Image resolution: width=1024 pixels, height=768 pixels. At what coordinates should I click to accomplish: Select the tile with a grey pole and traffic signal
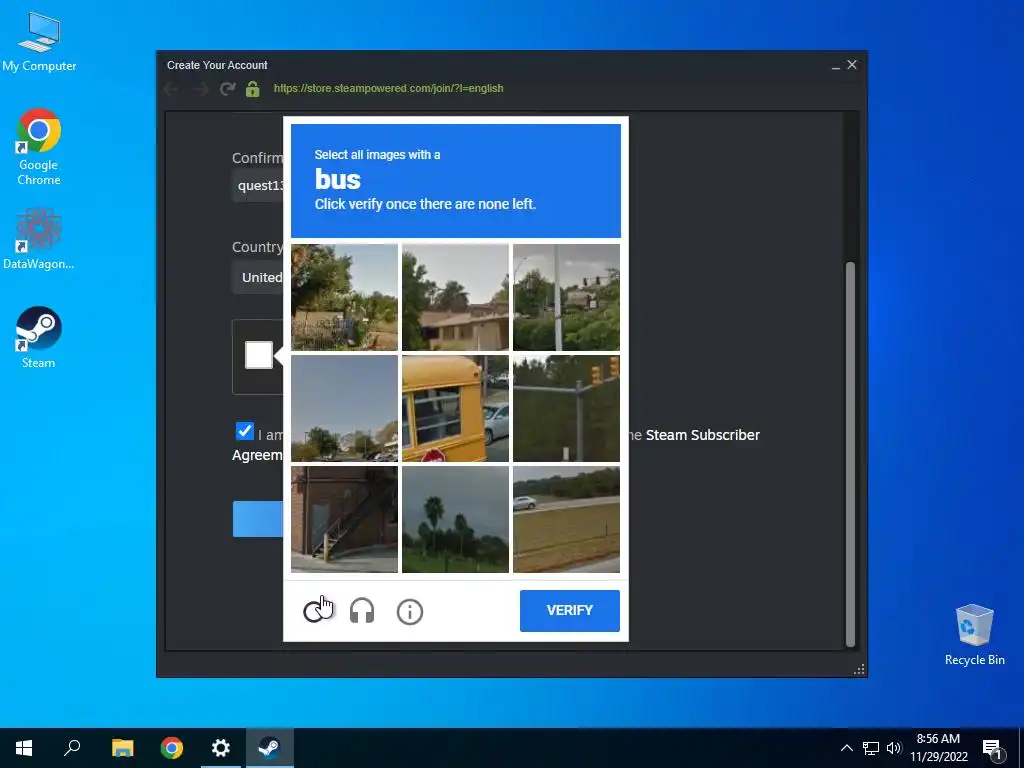[566, 297]
